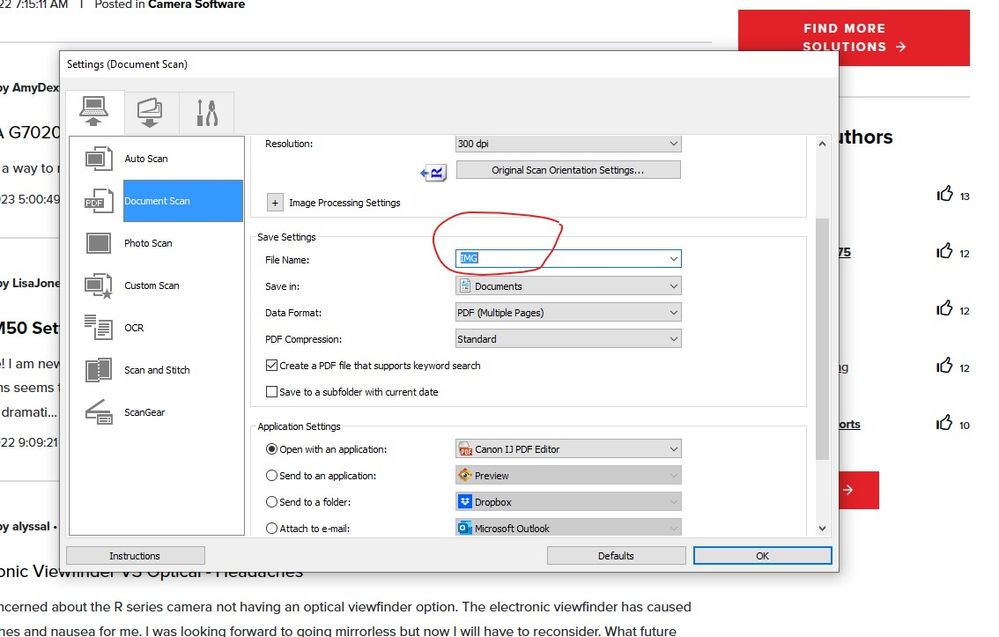Open the Instructions help page
Image resolution: width=999 pixels, height=637 pixels.
point(135,555)
